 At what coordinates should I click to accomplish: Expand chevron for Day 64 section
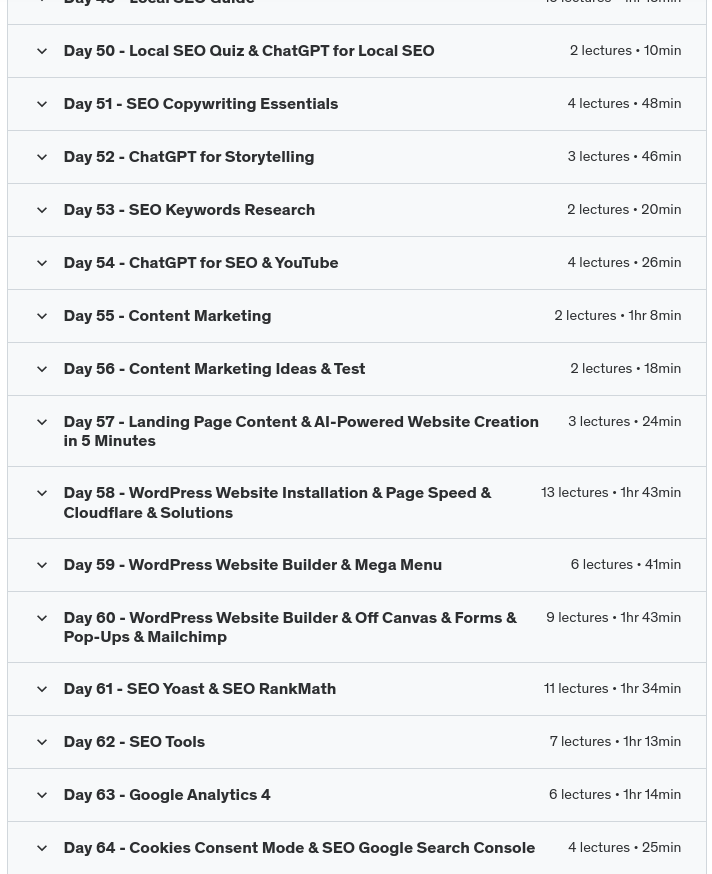42,848
